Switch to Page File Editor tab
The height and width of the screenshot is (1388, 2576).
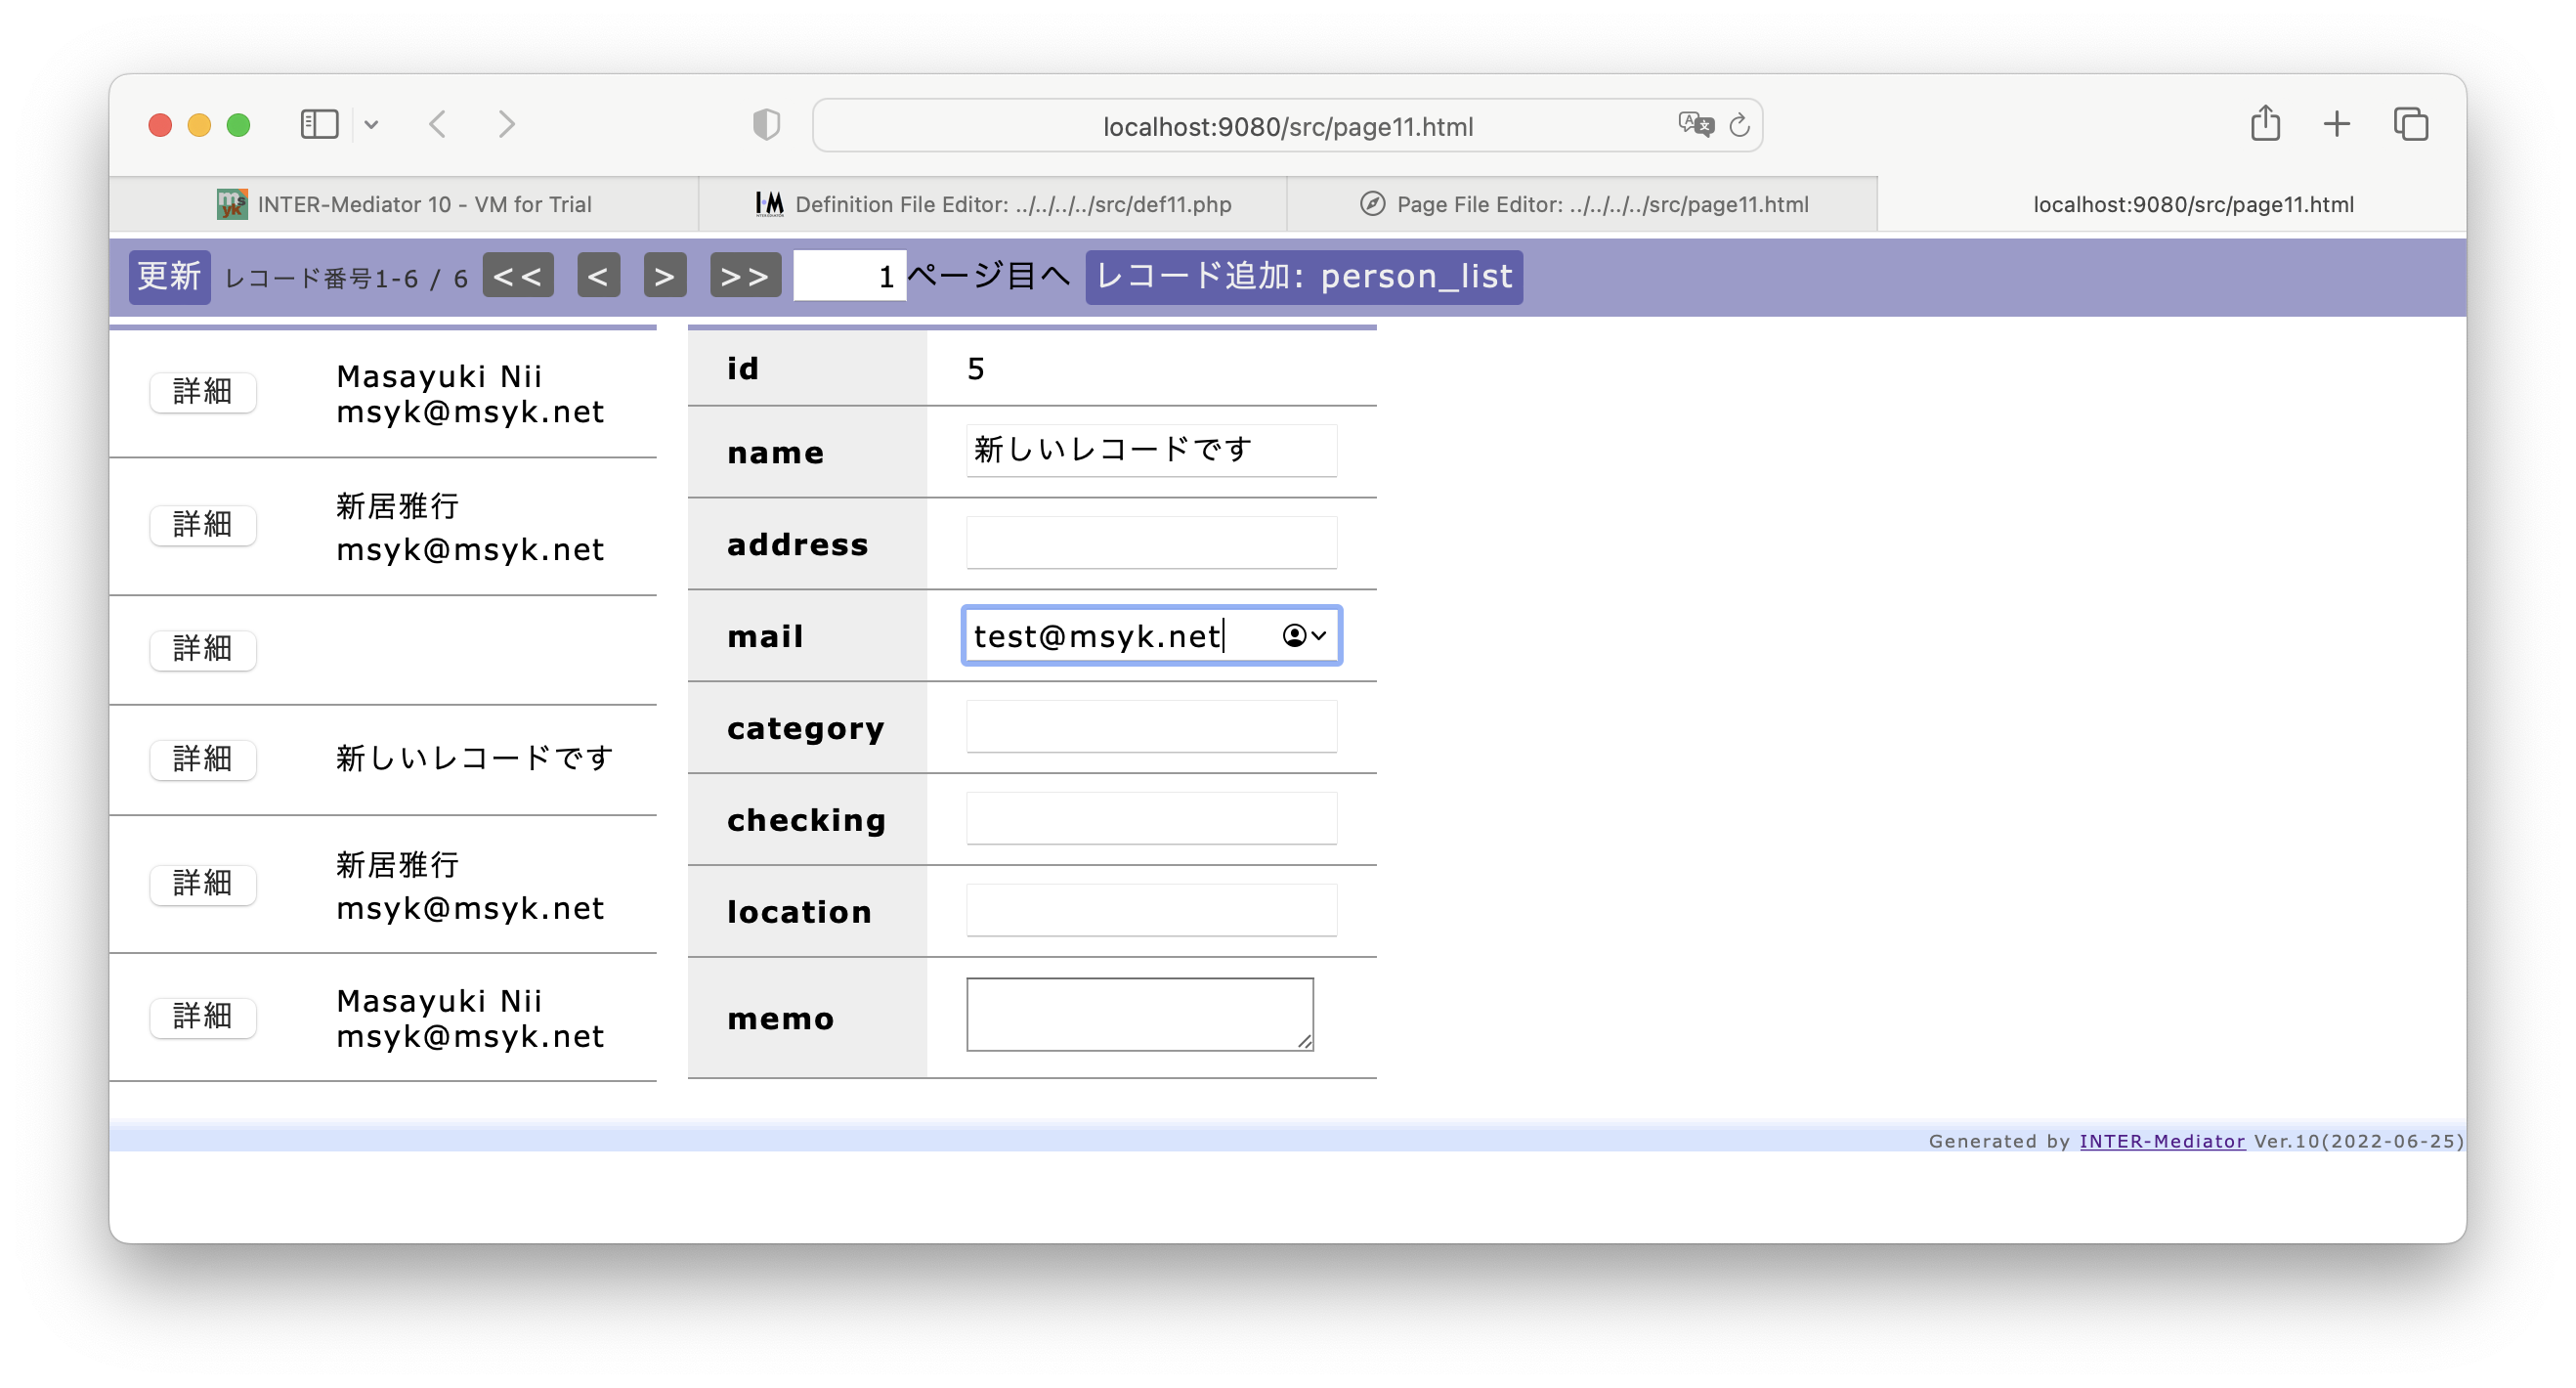(x=1582, y=204)
